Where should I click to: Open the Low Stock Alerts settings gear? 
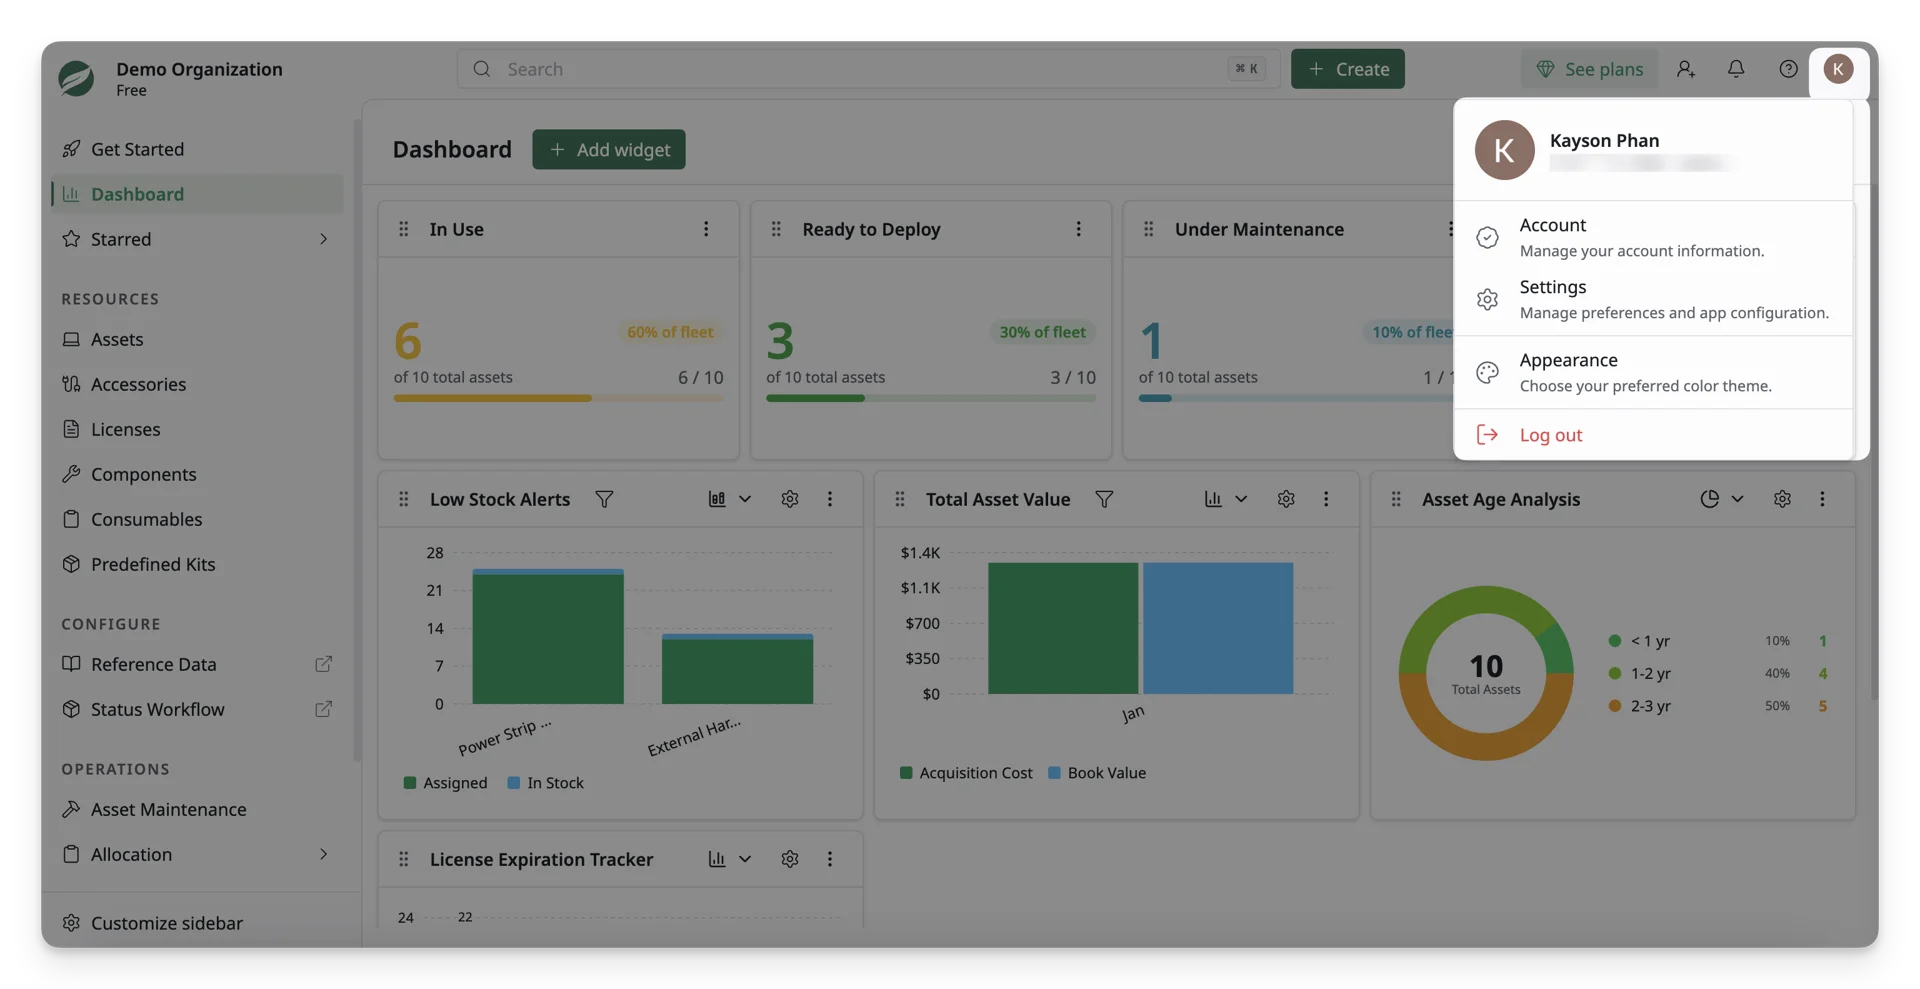click(790, 499)
